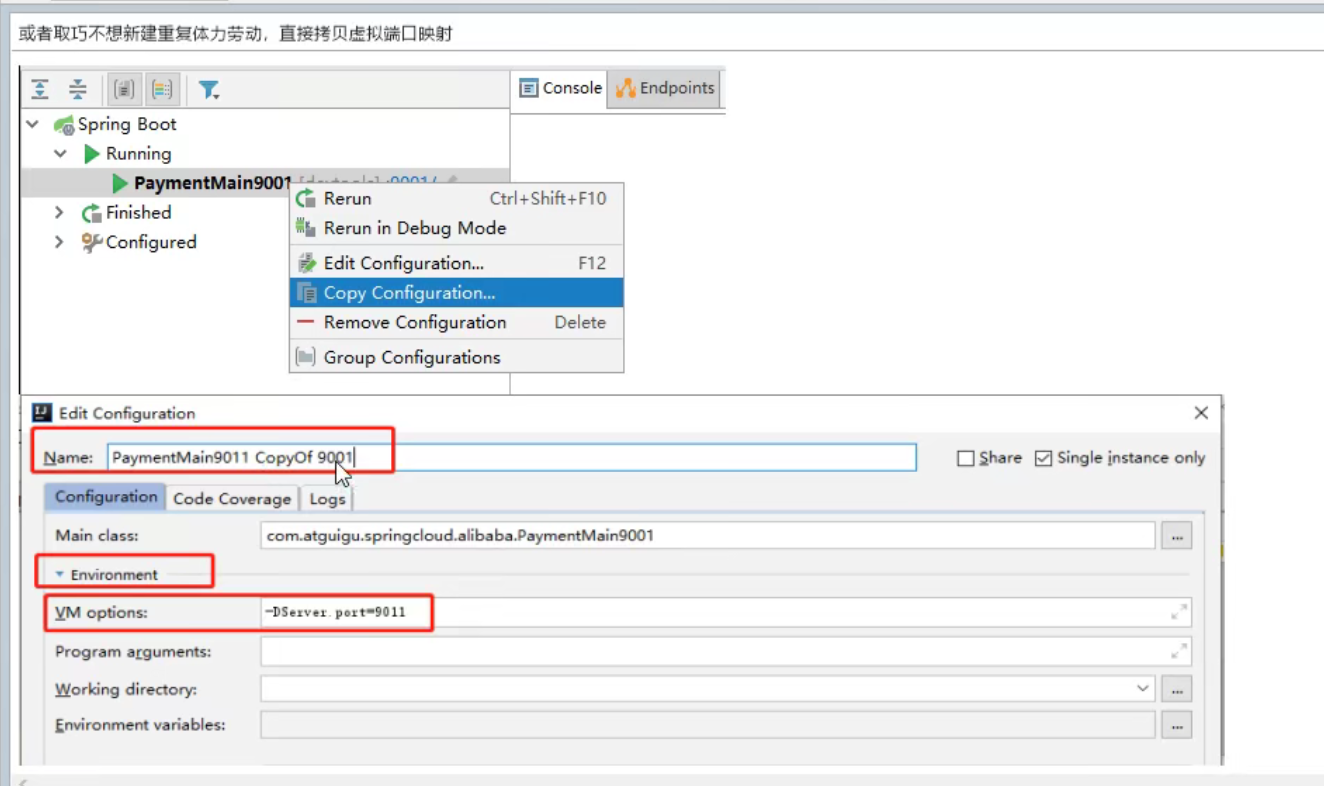
Task: Open Environment variables ... button
Action: [1176, 725]
